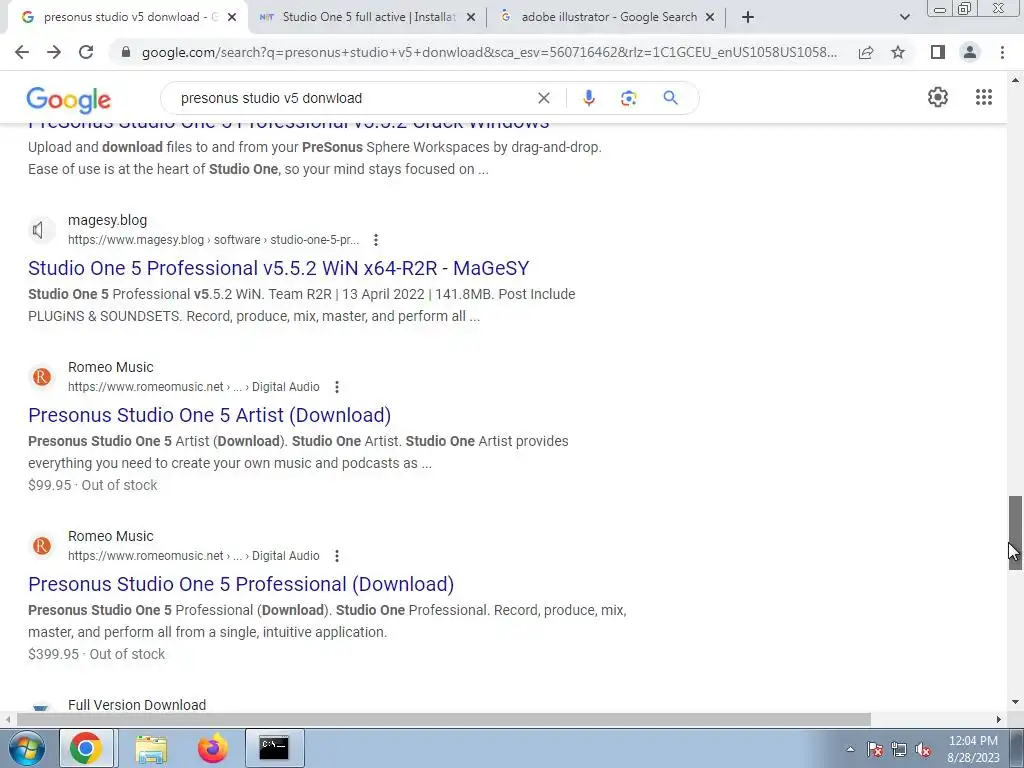Click the Google logo
1024x768 pixels.
[x=69, y=99]
